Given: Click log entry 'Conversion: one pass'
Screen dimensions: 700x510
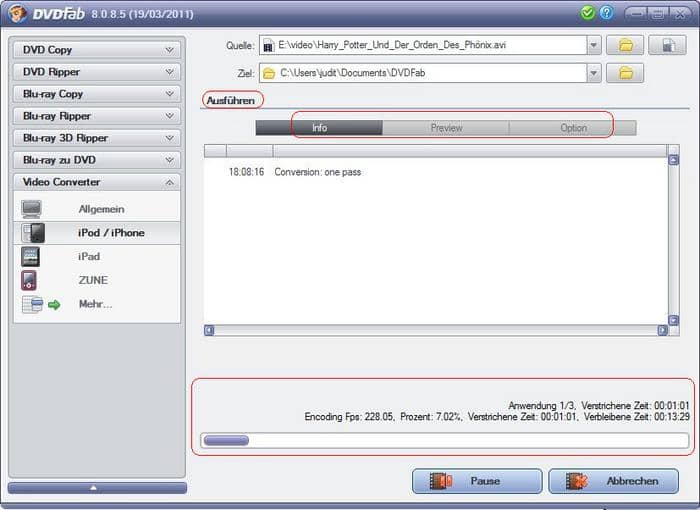Looking at the screenshot, I should [x=317, y=172].
